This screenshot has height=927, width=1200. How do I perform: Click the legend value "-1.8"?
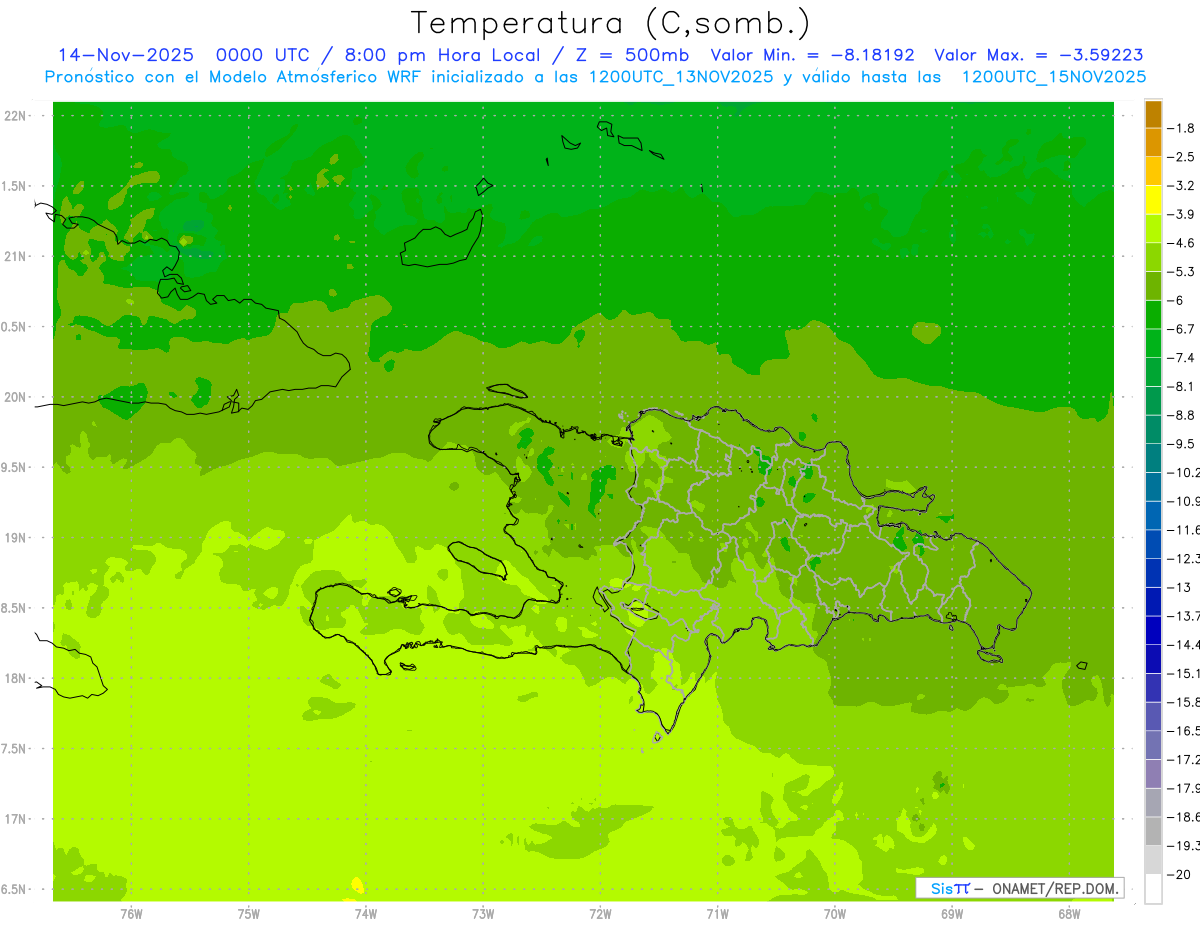point(1181,128)
